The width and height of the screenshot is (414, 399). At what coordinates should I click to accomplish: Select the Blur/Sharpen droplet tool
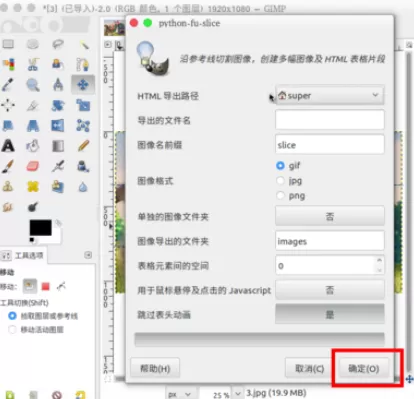coord(83,187)
